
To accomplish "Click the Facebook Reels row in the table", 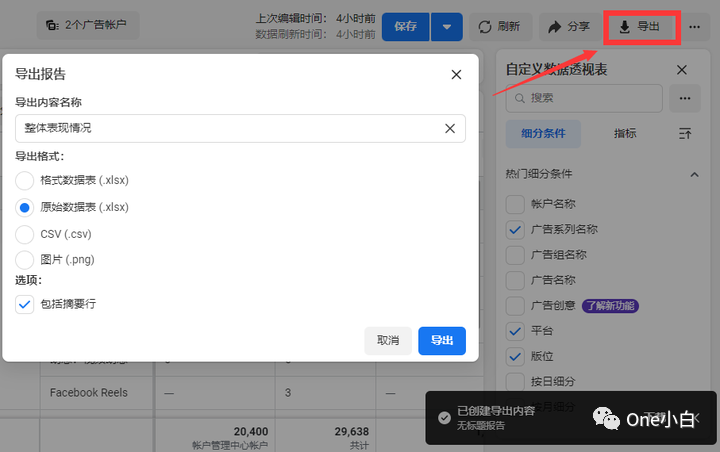I will point(89,393).
